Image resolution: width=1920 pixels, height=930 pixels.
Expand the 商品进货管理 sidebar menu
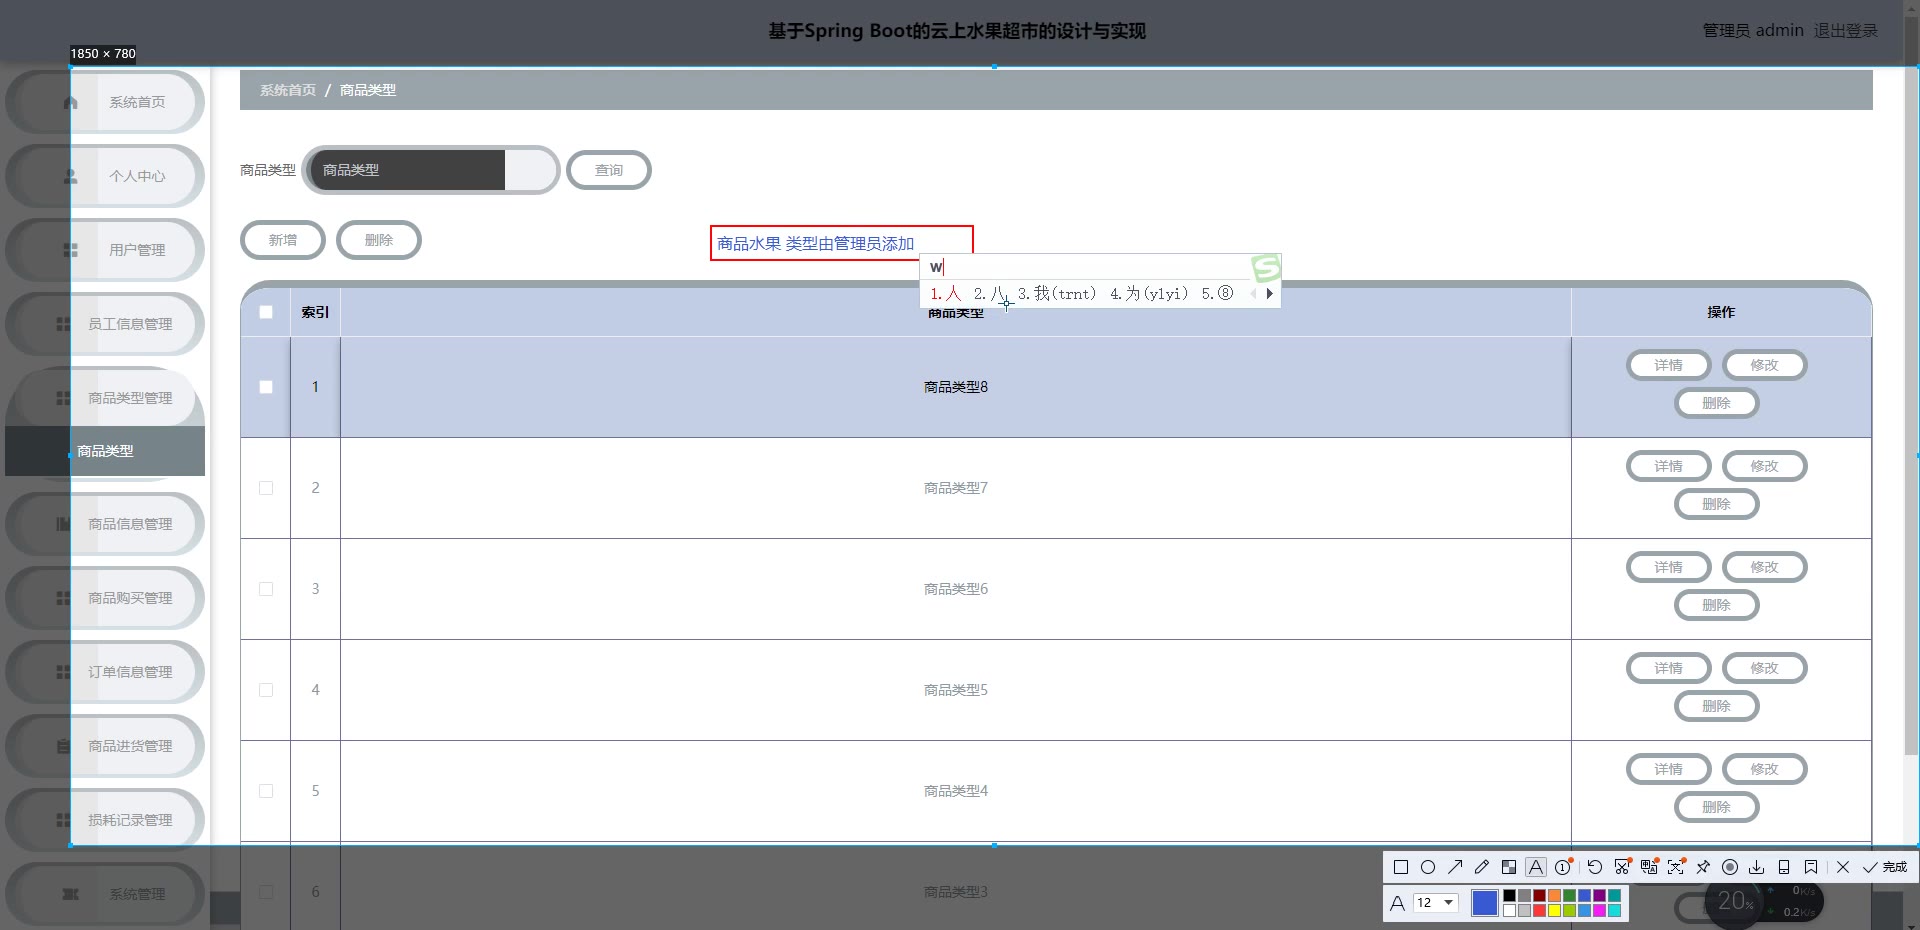[x=105, y=746]
